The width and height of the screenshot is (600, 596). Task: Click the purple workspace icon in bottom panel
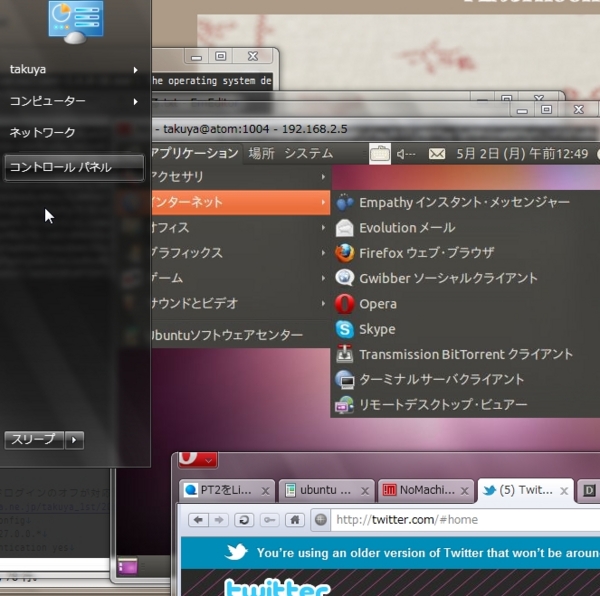(x=127, y=566)
